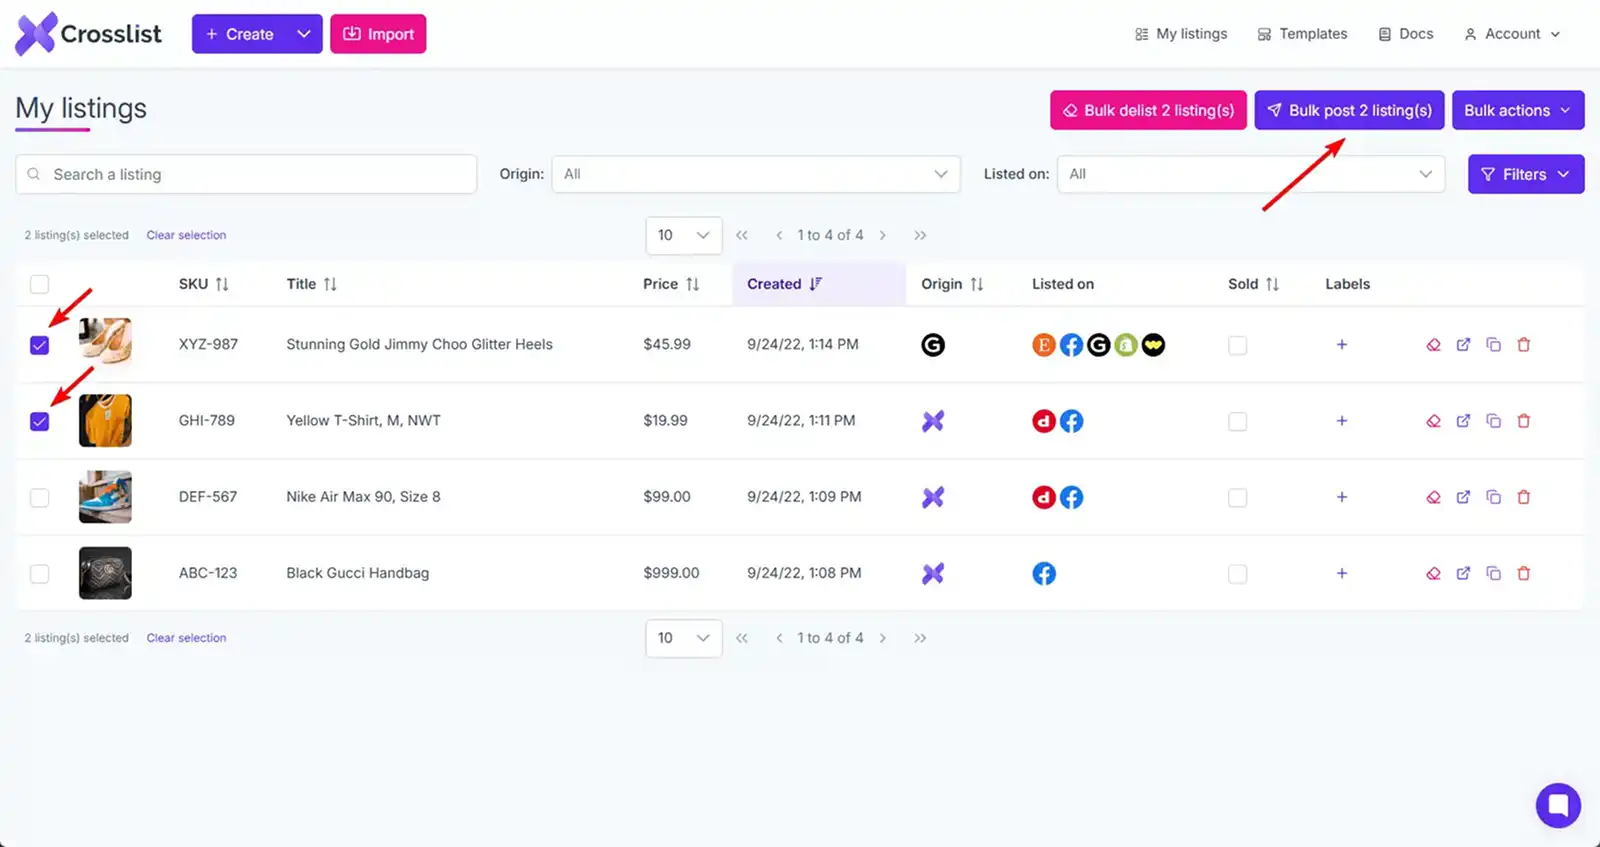Click the Import button
The width and height of the screenshot is (1600, 847).
378,34
